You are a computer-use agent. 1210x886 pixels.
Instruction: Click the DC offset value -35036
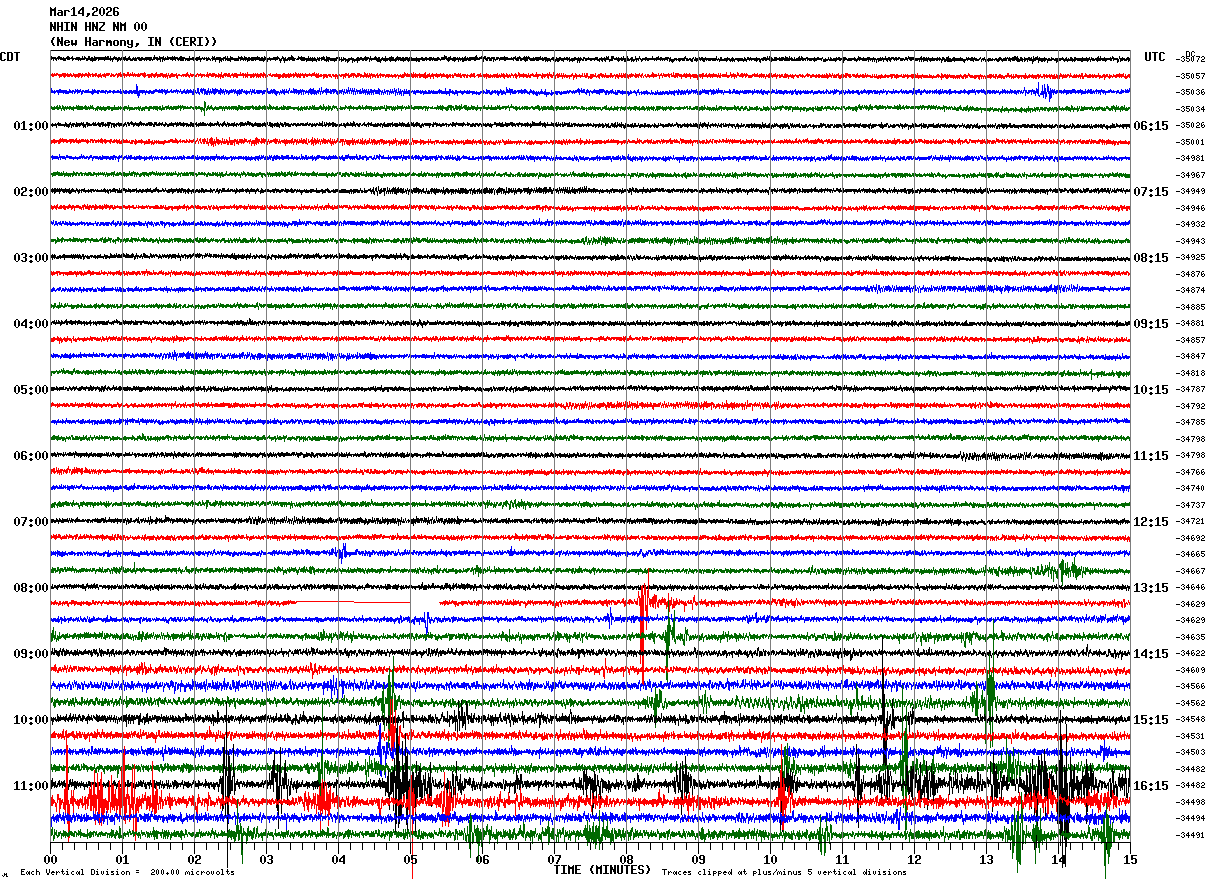pos(1191,93)
